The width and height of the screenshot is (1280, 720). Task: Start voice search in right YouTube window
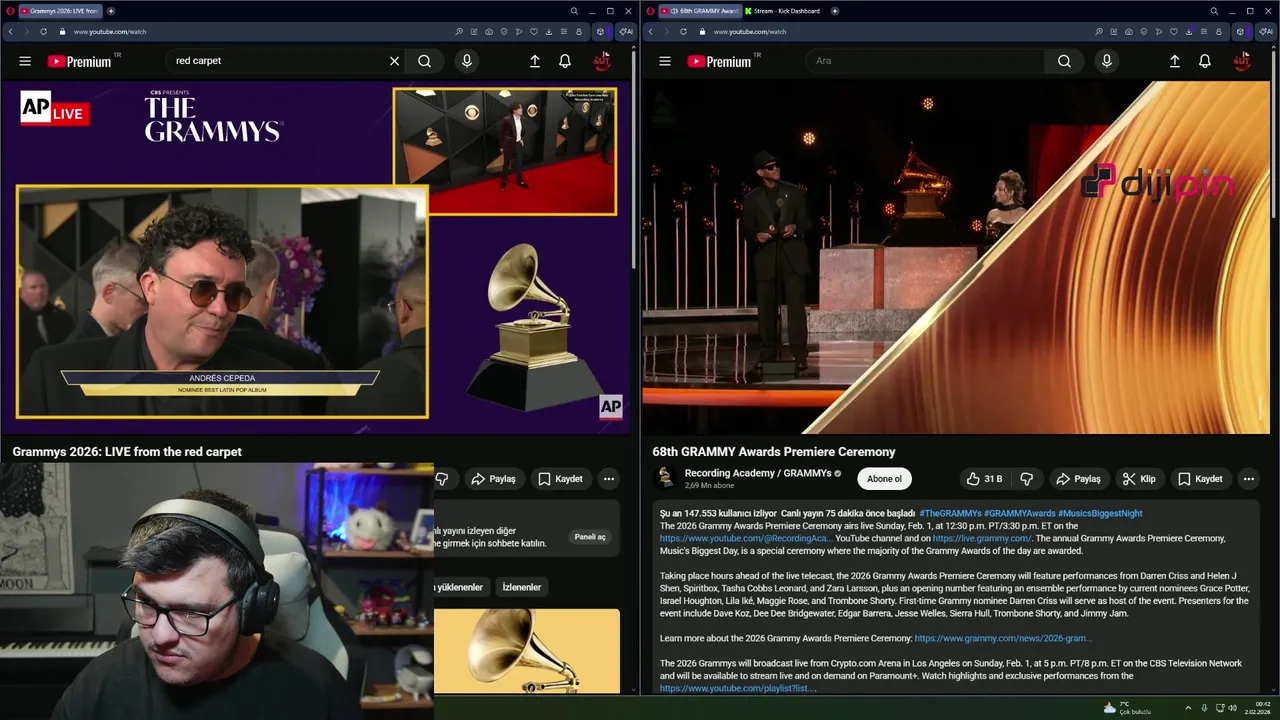pos(1106,61)
